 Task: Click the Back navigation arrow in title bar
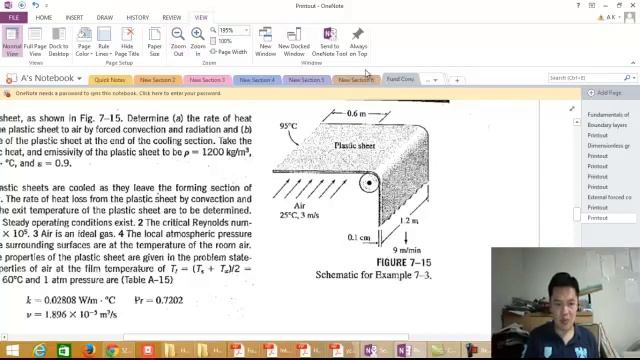(22, 5)
